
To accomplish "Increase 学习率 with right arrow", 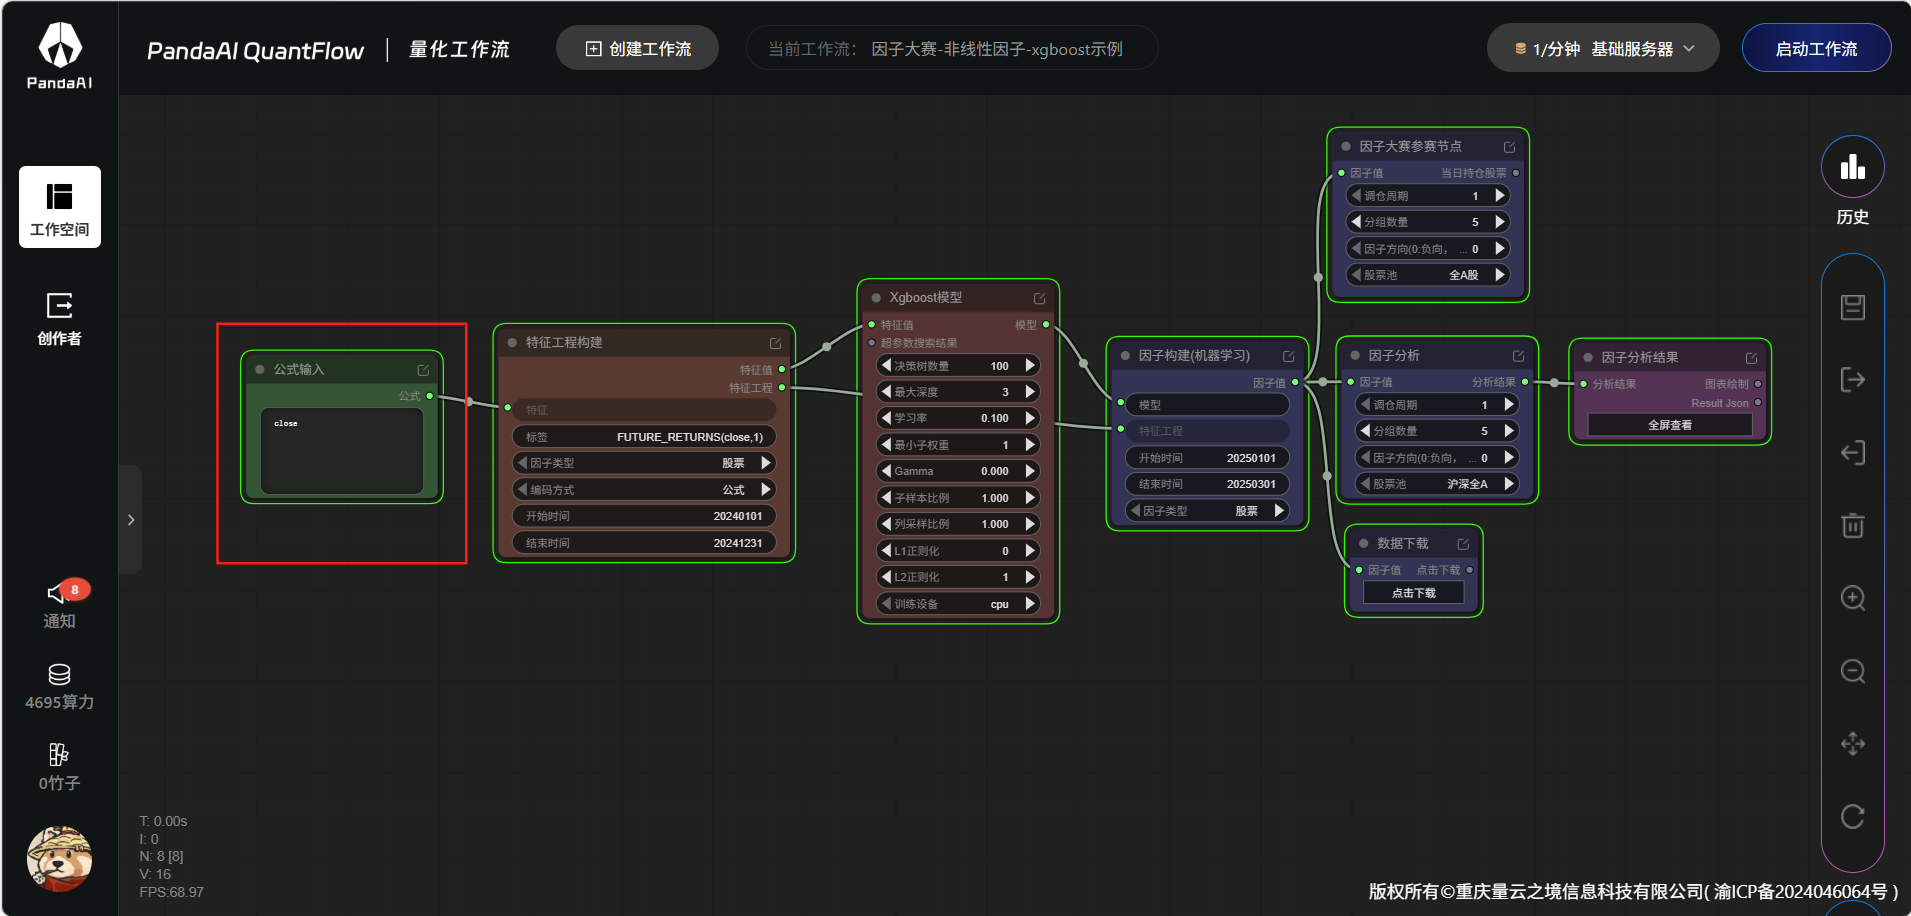I will coord(1030,418).
